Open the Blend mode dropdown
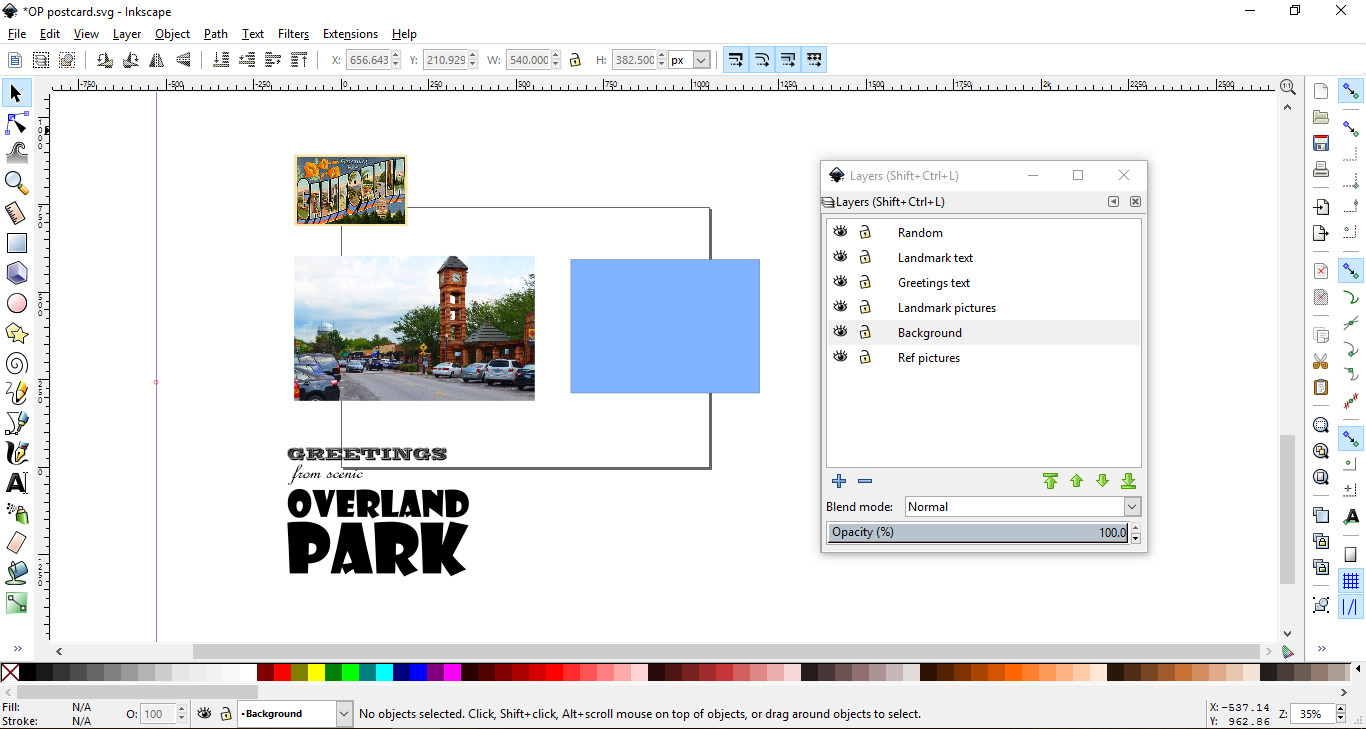1366x729 pixels. [x=1131, y=506]
